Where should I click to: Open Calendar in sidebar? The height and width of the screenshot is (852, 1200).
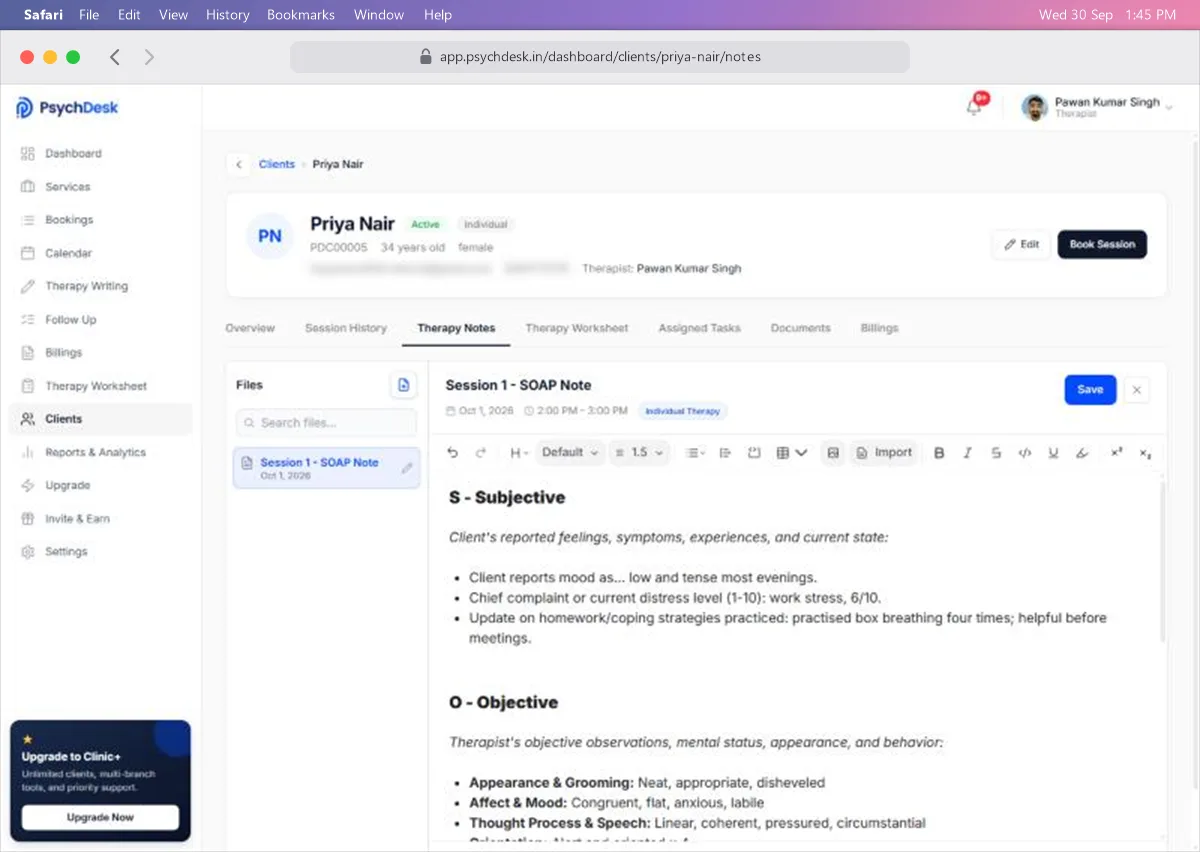click(100, 253)
